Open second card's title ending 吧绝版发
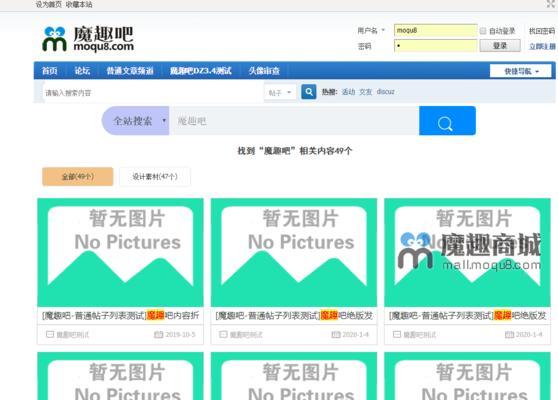This screenshot has height=400, width=558. 294,315
